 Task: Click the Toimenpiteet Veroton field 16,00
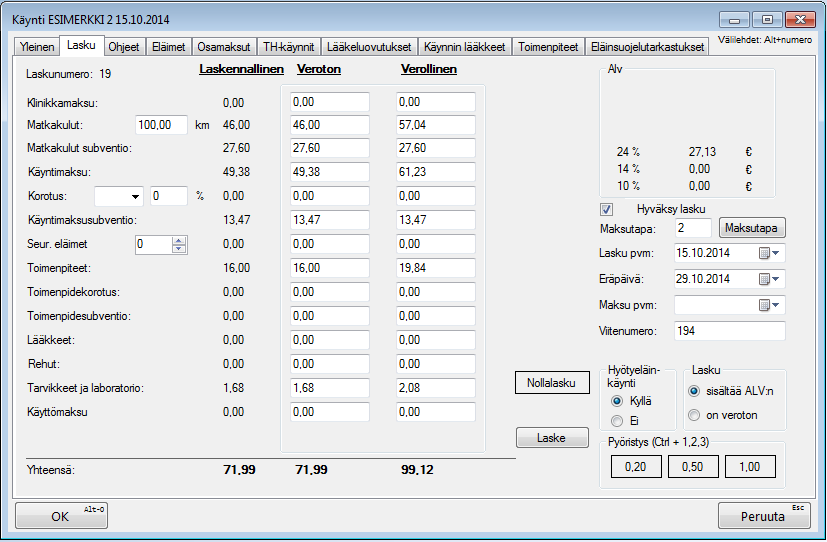(330, 268)
